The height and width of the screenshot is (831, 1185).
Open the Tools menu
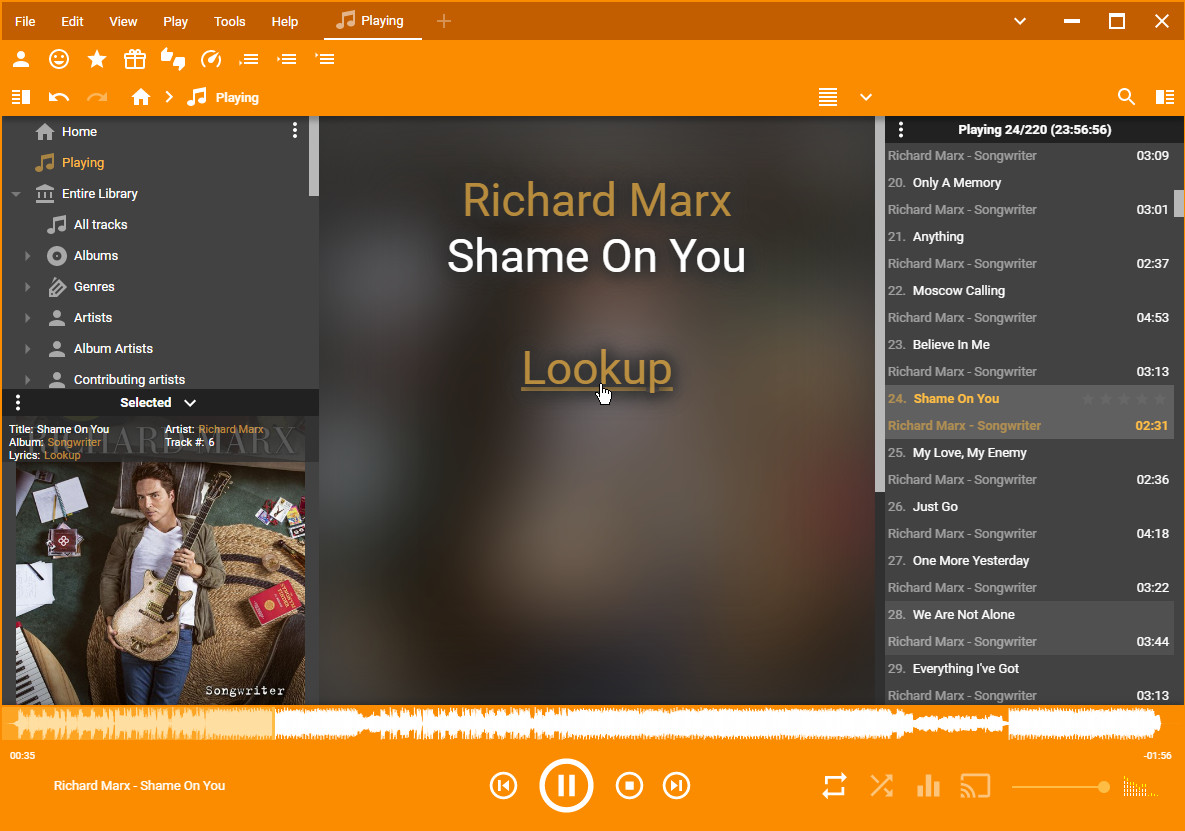tap(229, 21)
